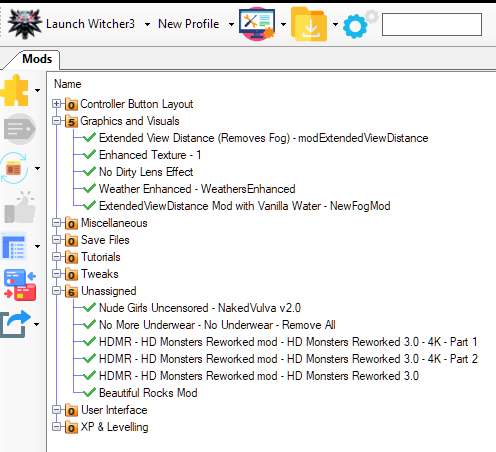Open dropdown arrow next to refresh icon
This screenshot has height=452, width=496.
click(x=38, y=168)
